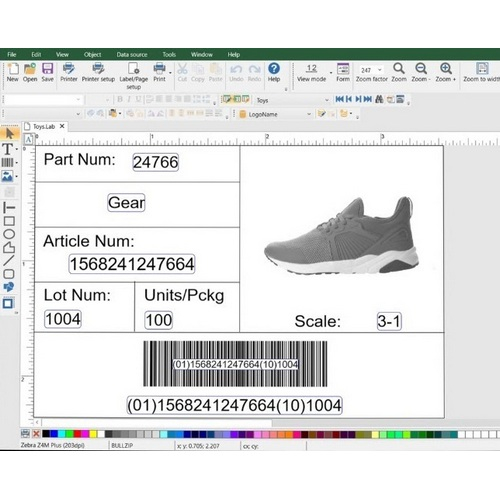Open Help from the toolbar

[274, 72]
